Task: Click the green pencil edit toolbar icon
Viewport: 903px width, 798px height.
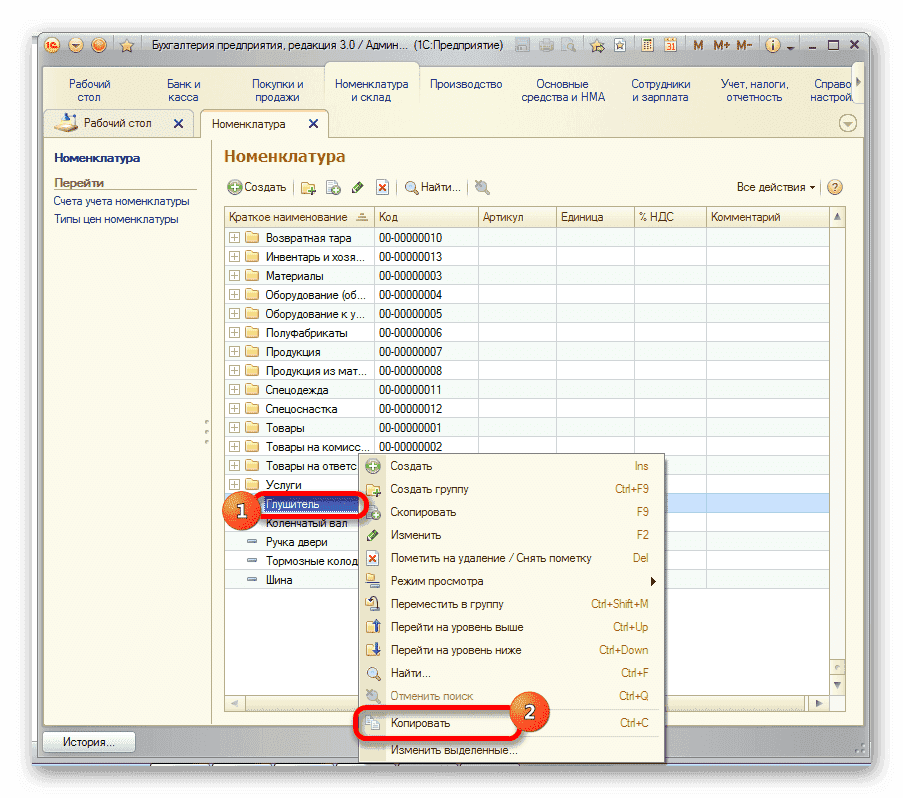Action: coord(358,187)
